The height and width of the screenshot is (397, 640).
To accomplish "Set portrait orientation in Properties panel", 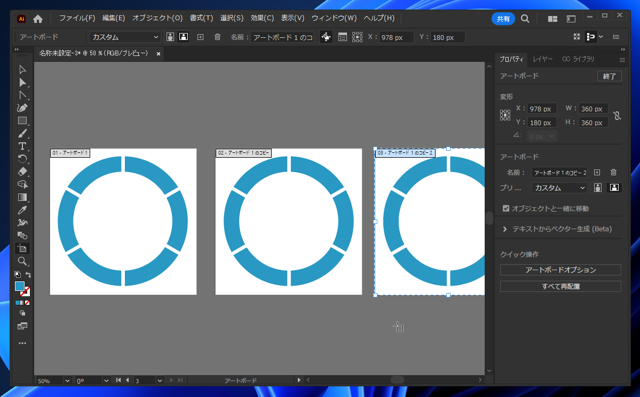I will [598, 188].
